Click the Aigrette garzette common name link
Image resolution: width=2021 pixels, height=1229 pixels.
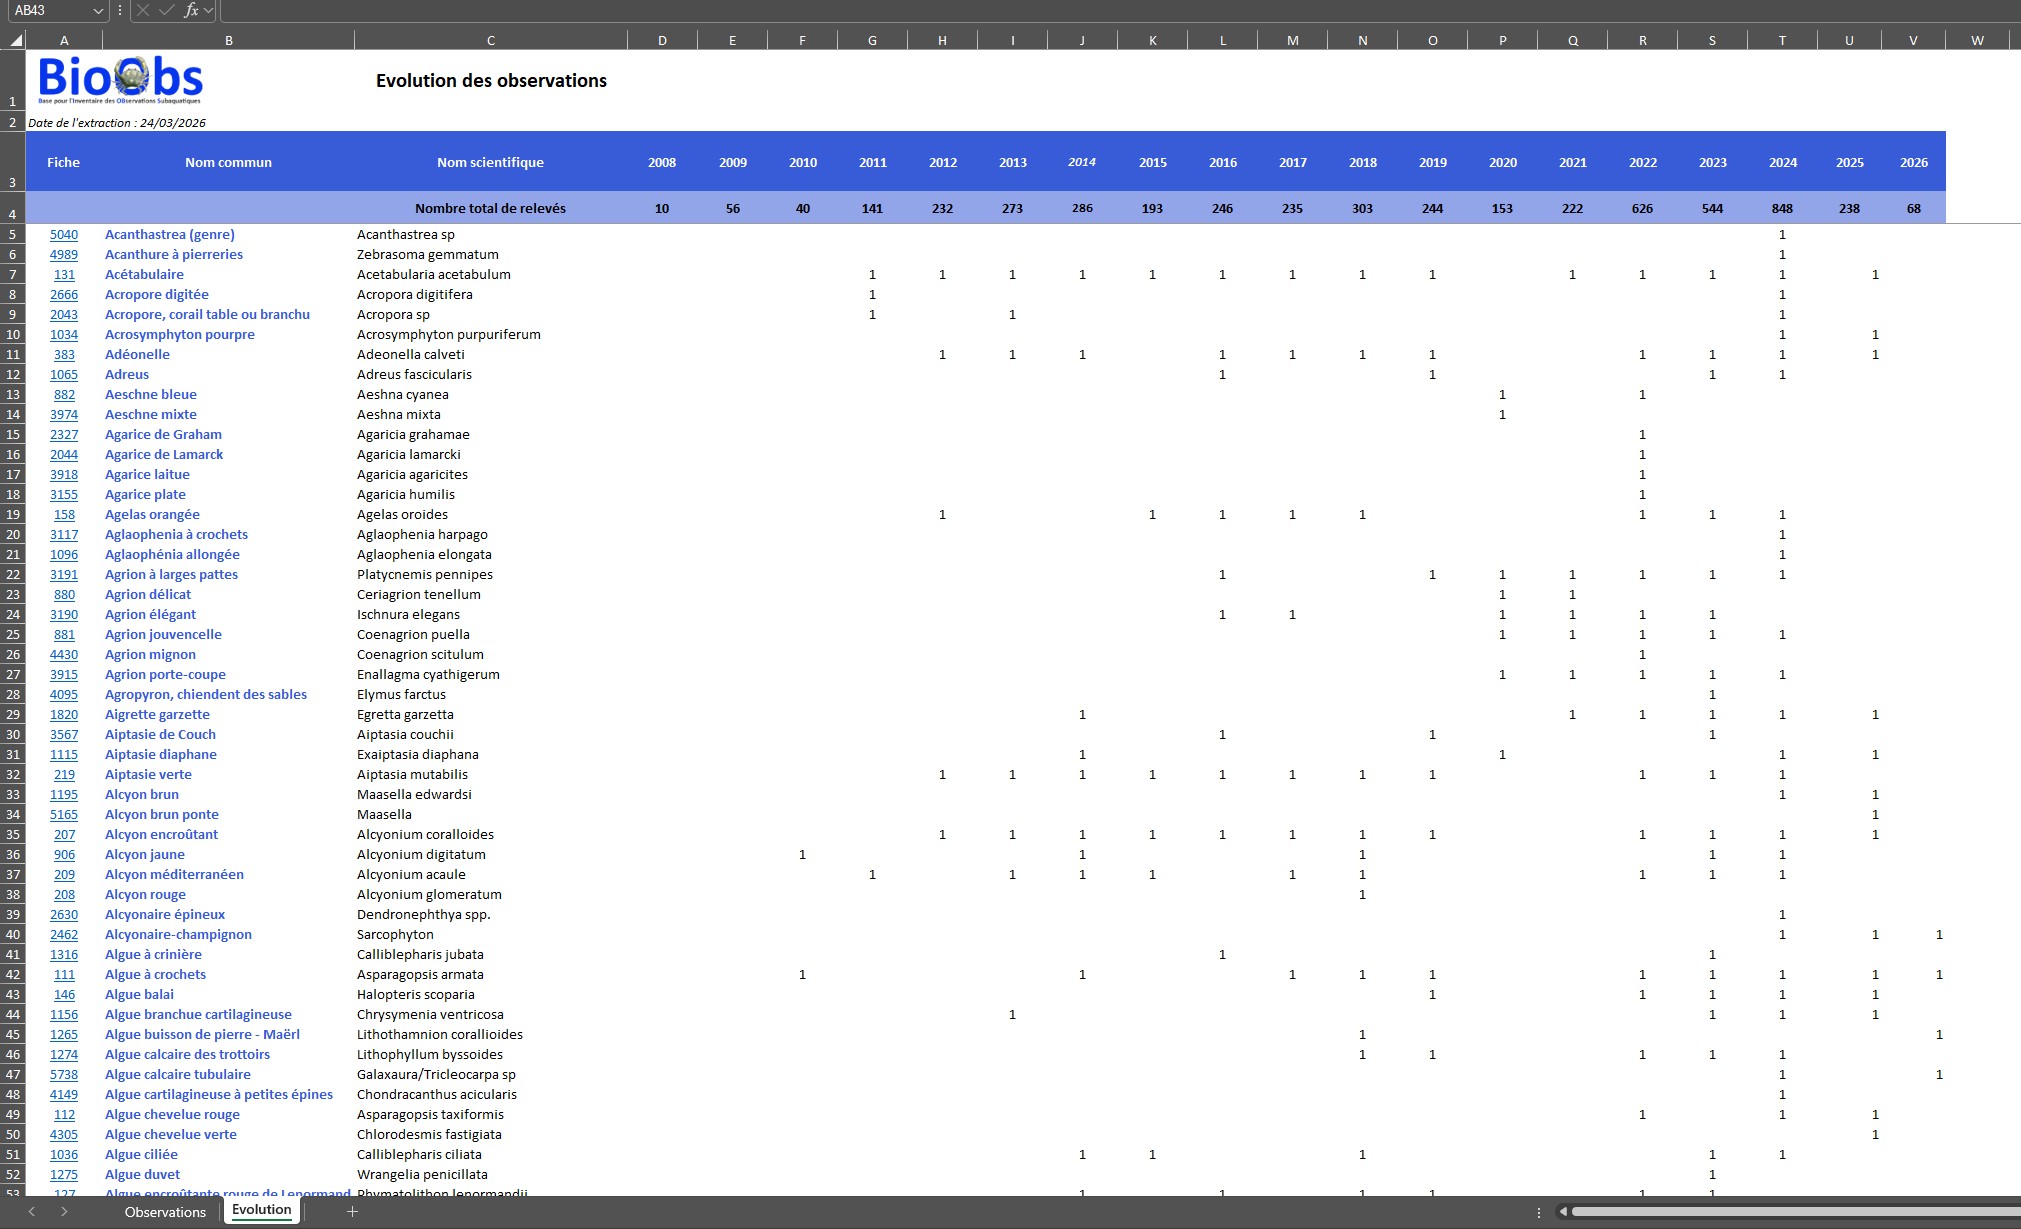tap(157, 715)
